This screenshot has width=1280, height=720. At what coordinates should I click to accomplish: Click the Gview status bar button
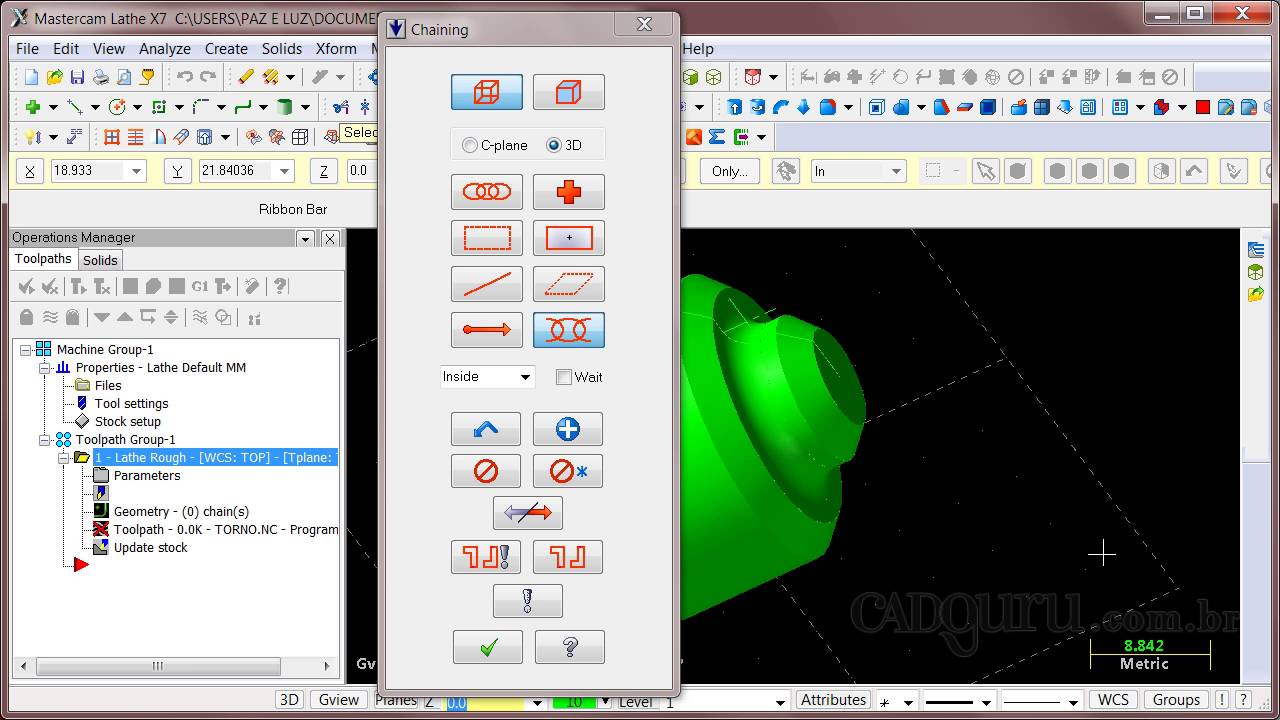click(x=339, y=700)
